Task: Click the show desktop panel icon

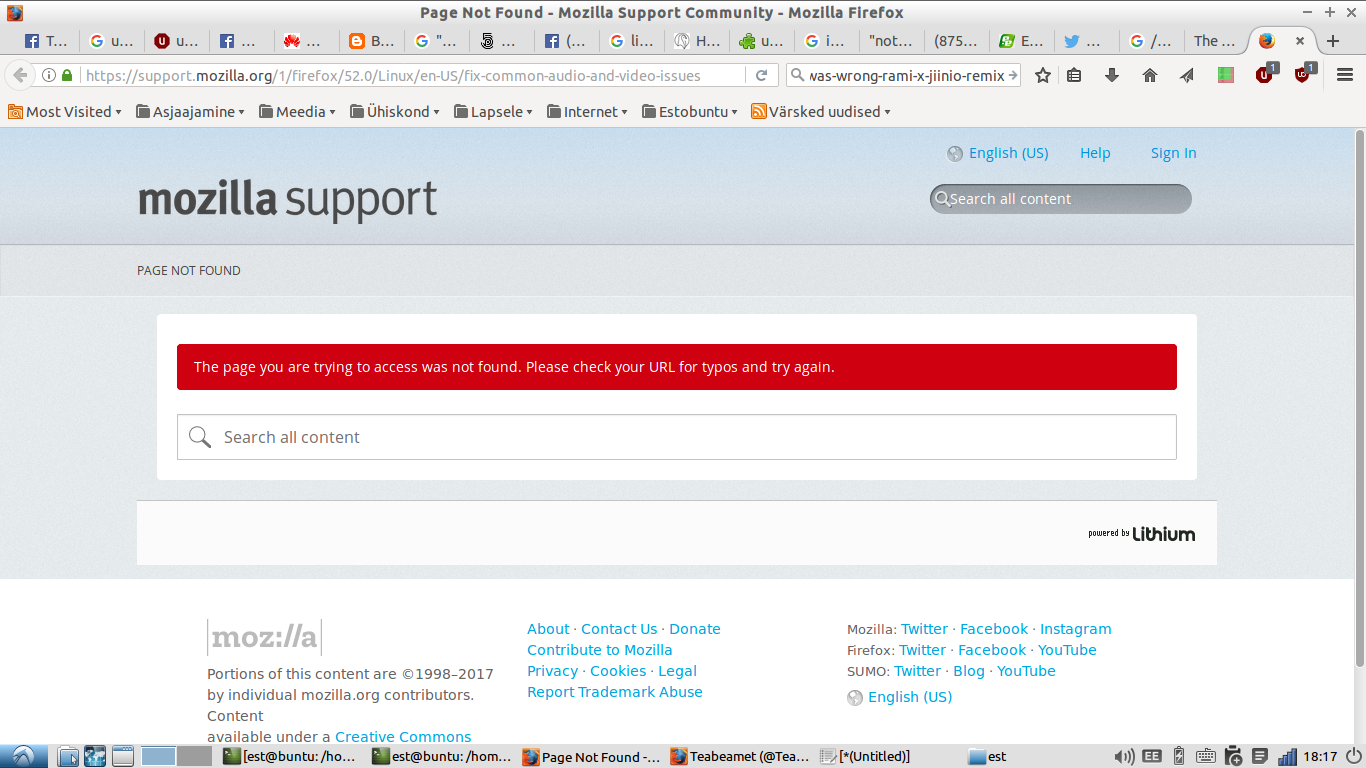Action: point(123,756)
